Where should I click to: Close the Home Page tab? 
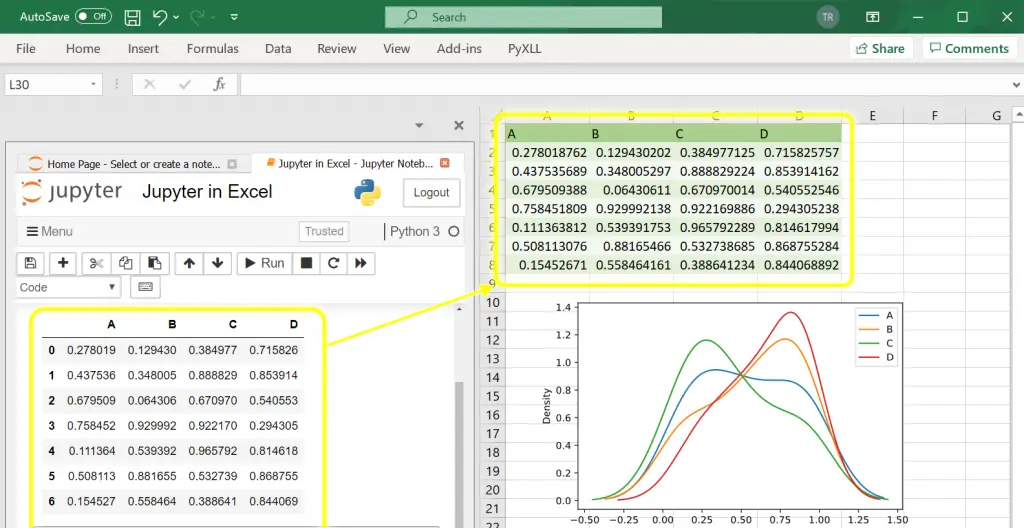pos(232,164)
